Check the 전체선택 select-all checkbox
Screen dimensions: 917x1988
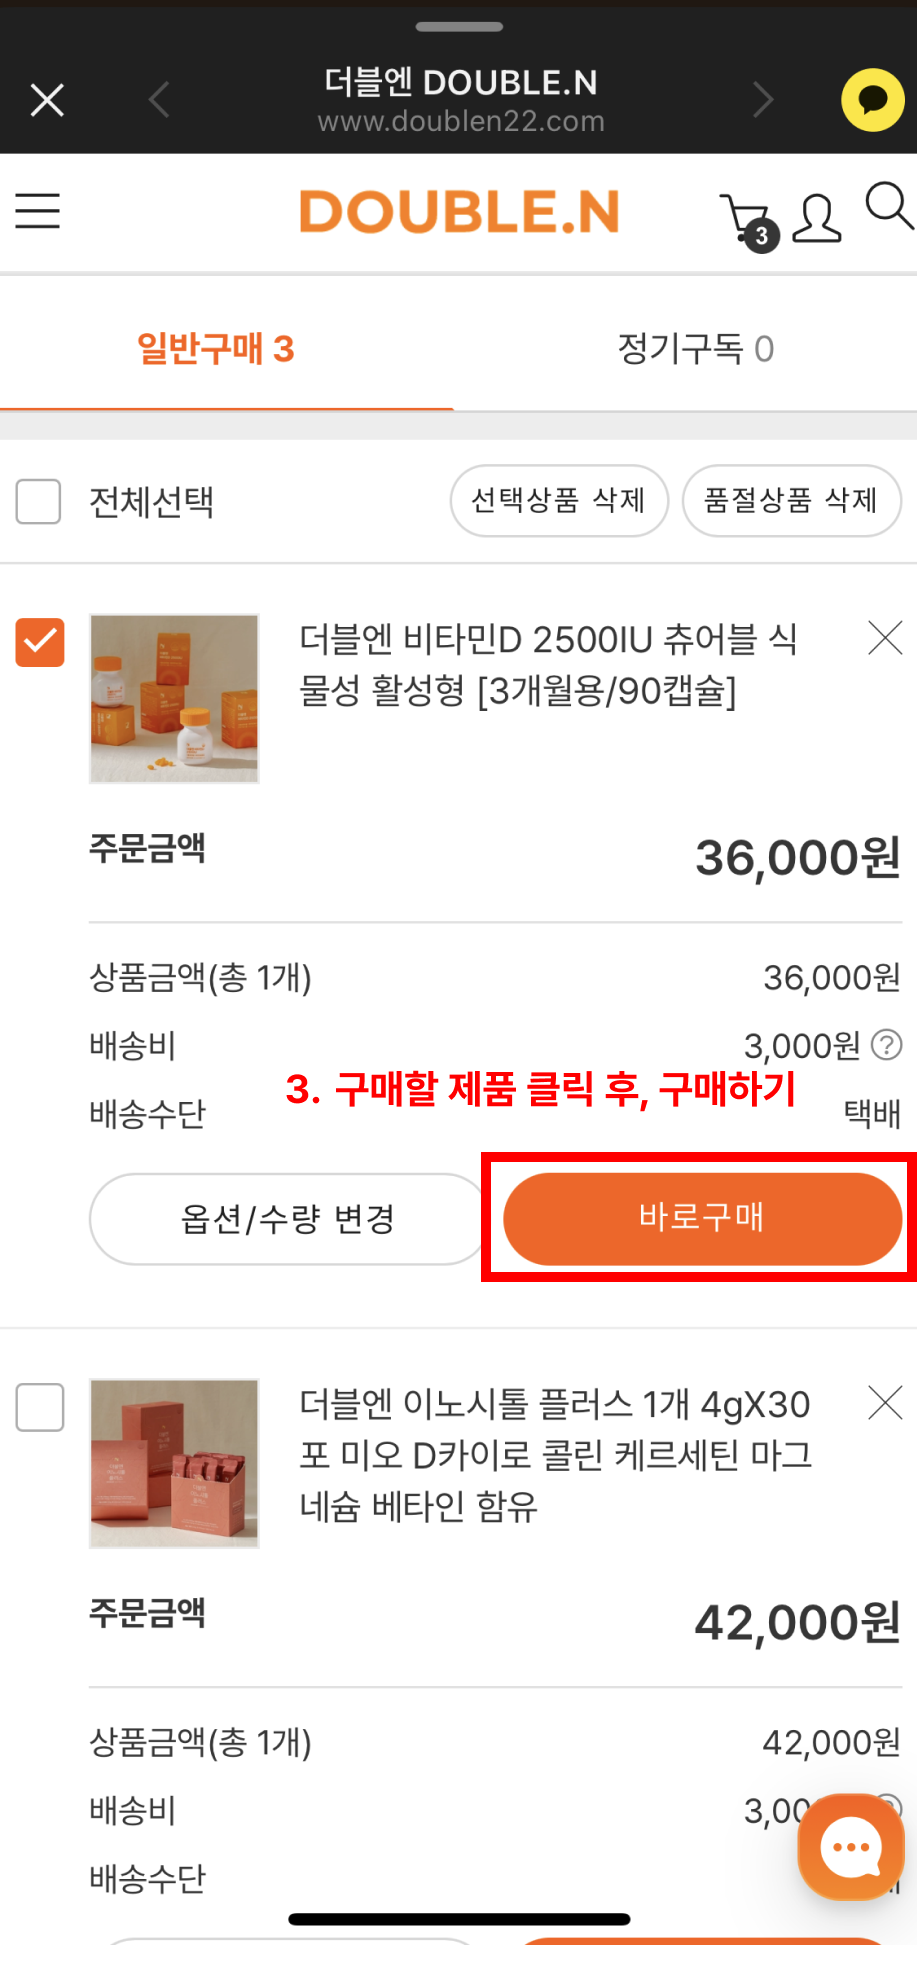coord(39,501)
